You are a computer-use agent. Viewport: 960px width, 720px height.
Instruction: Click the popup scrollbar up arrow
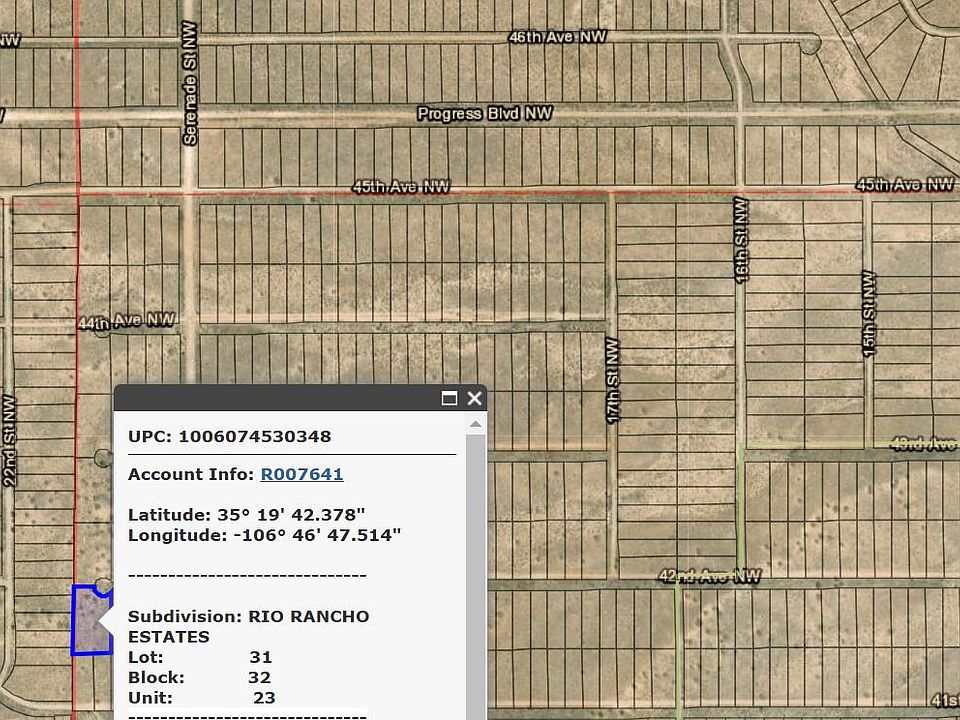point(476,424)
